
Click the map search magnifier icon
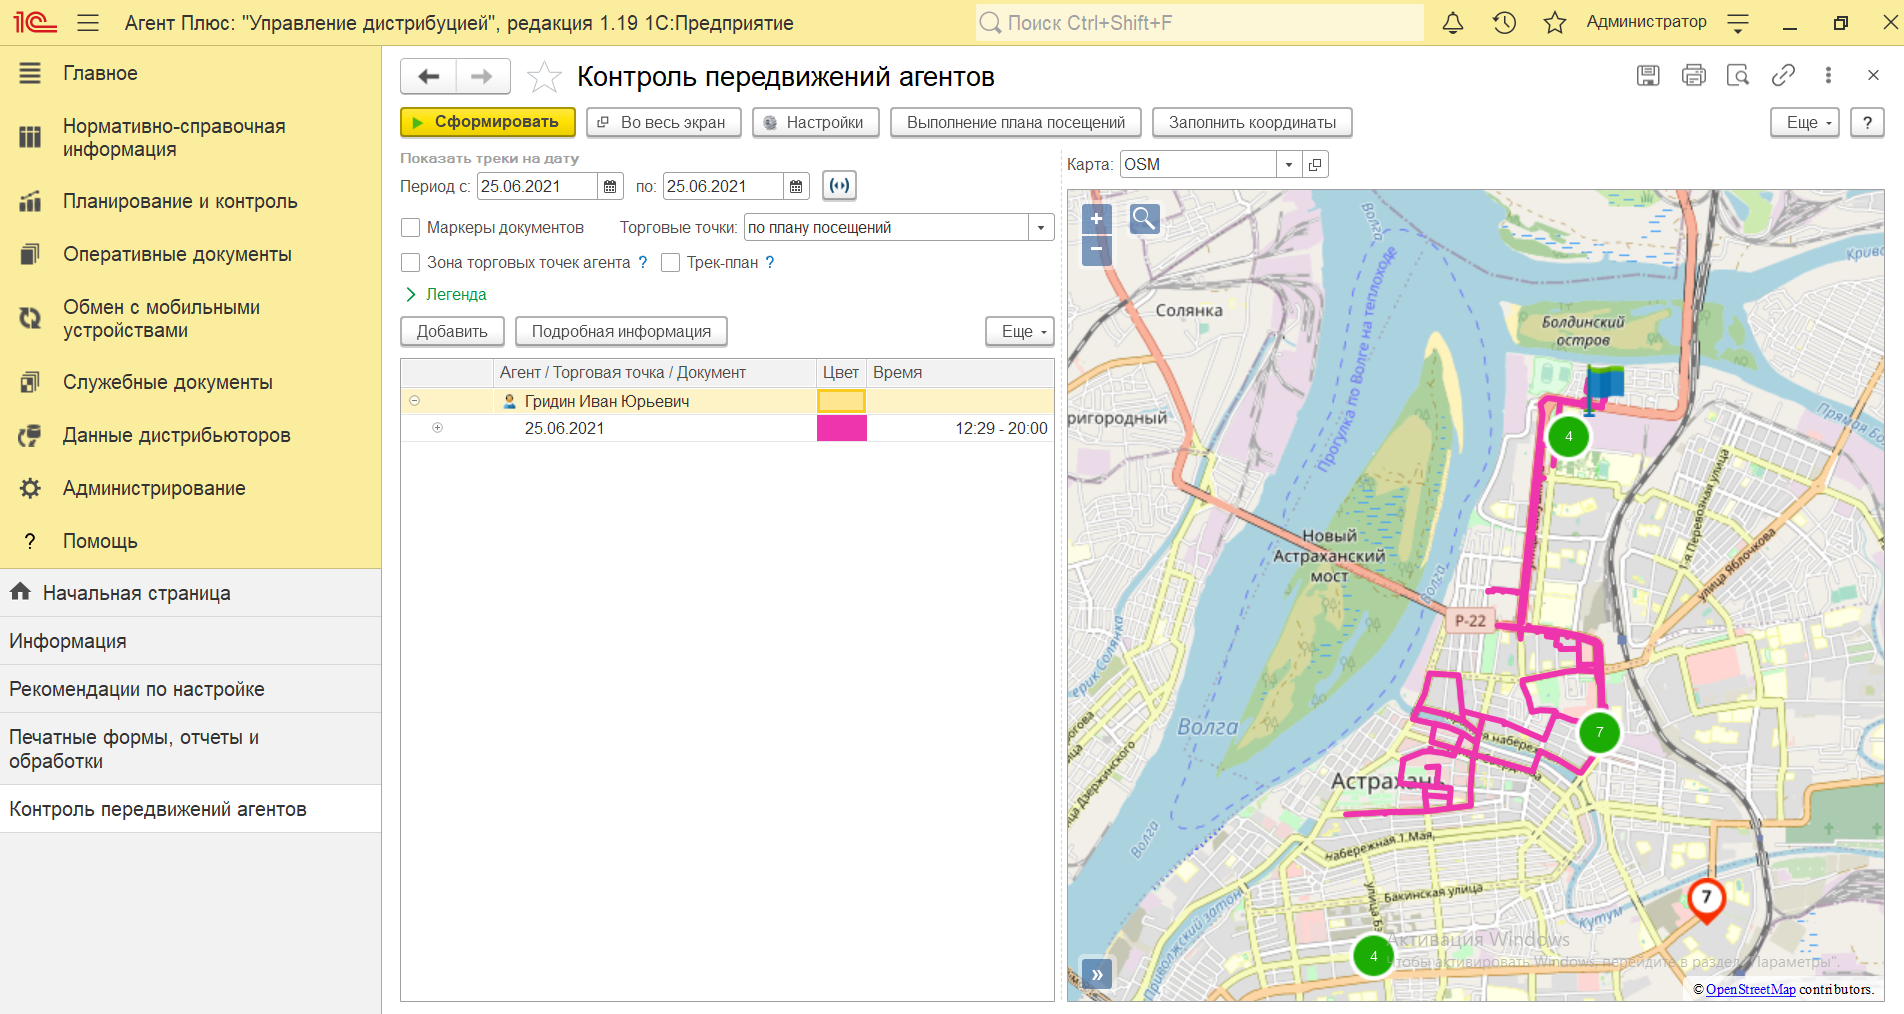[x=1145, y=218]
